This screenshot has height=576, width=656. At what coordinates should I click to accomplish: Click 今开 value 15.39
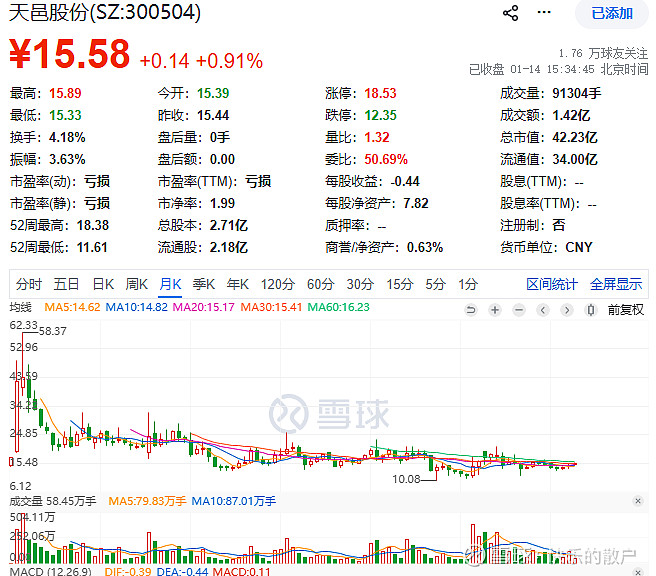tap(213, 93)
